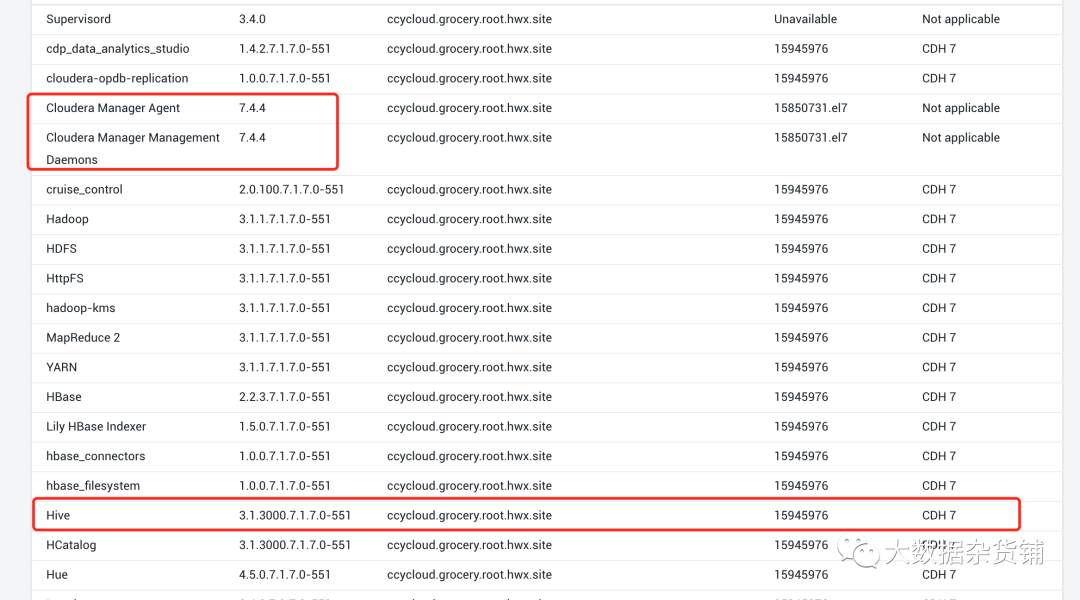Click Cloudera Manager Agent version 7.4.4
The height and width of the screenshot is (600, 1080).
click(252, 108)
